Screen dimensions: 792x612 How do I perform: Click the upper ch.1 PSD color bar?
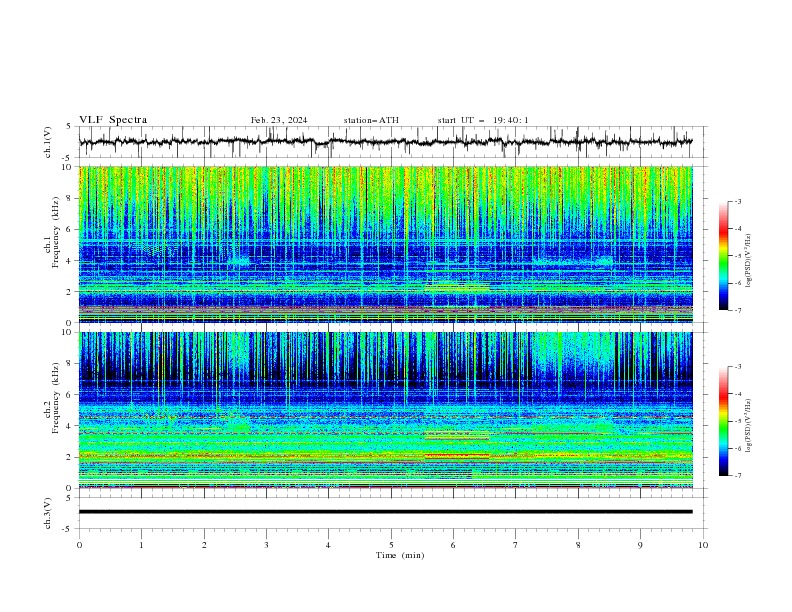723,256
